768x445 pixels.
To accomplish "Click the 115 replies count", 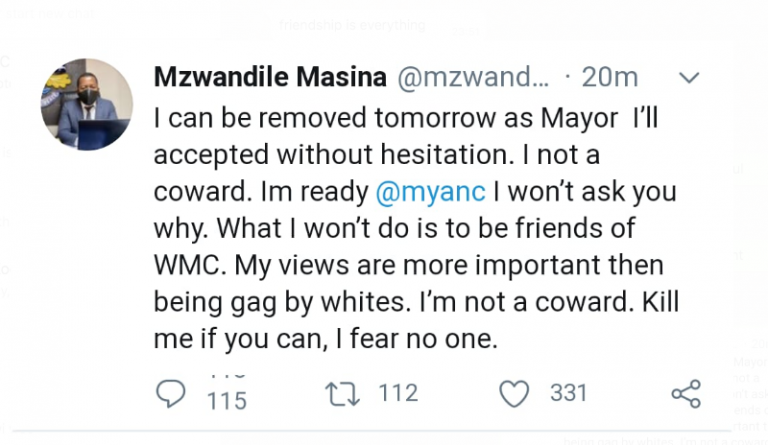I will point(226,400).
